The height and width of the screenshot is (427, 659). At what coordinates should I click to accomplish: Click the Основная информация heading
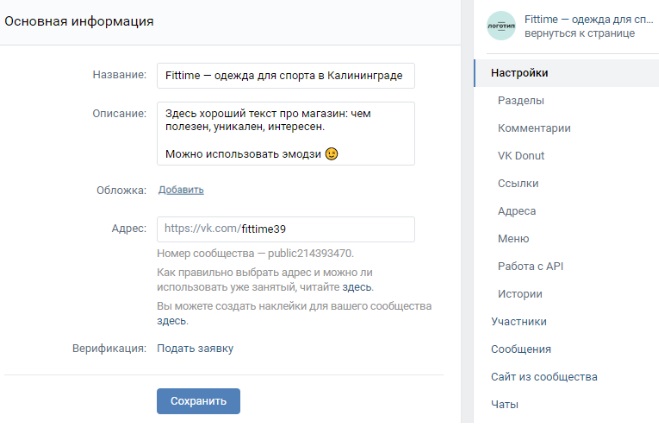79,21
